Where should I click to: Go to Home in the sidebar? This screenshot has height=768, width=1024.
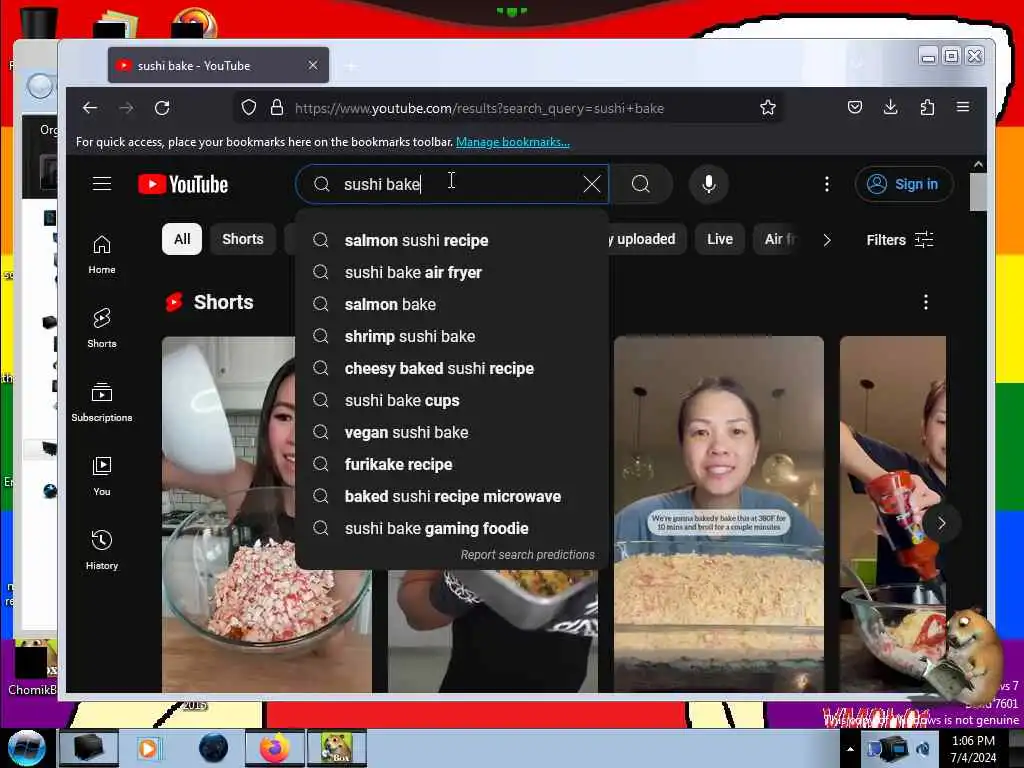tap(102, 254)
